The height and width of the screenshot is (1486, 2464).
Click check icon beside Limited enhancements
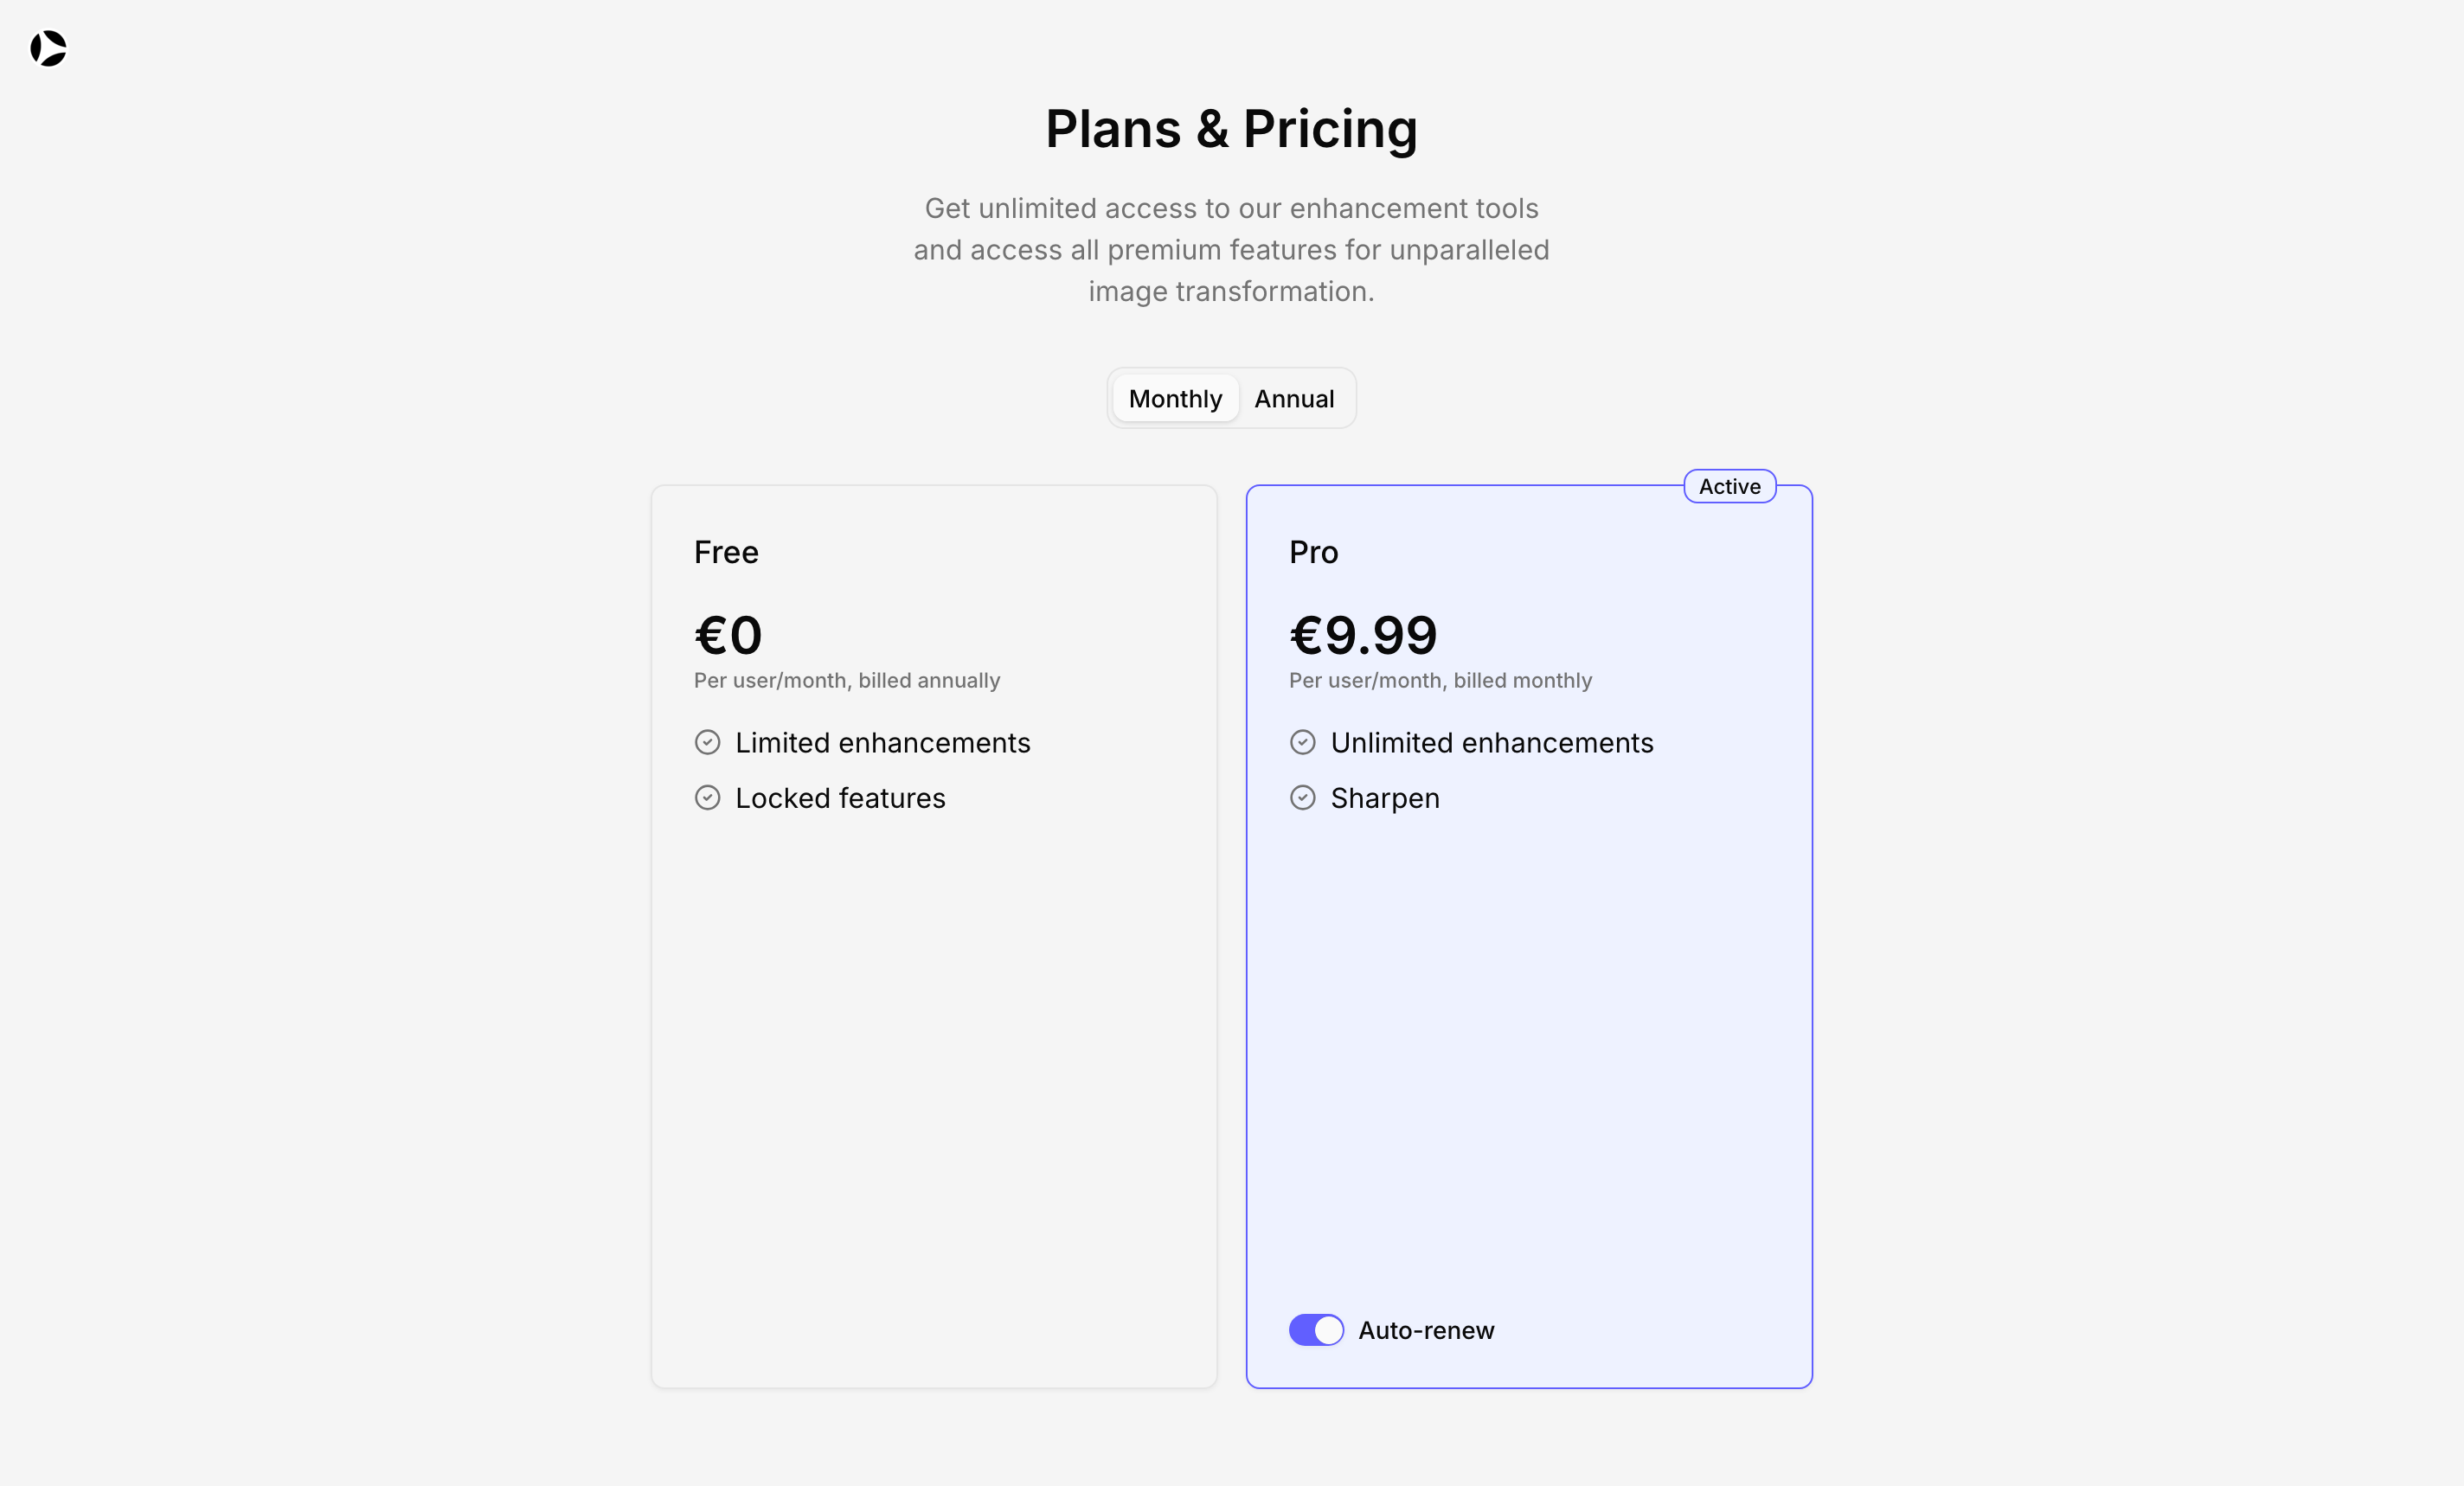coord(707,742)
